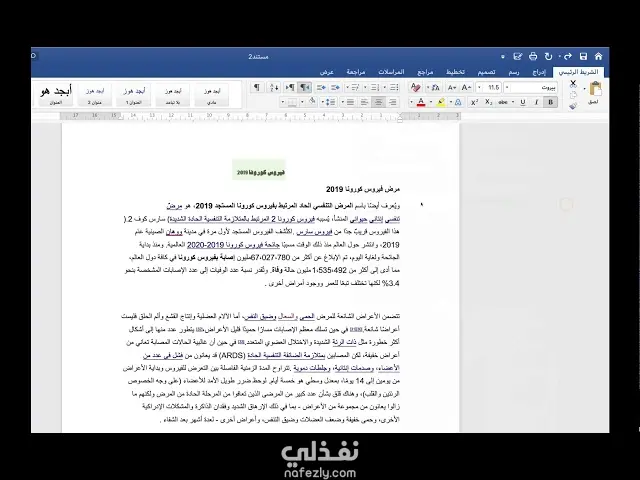Click the Home icon in title bar
The width and height of the screenshot is (640, 480).
tap(598, 56)
